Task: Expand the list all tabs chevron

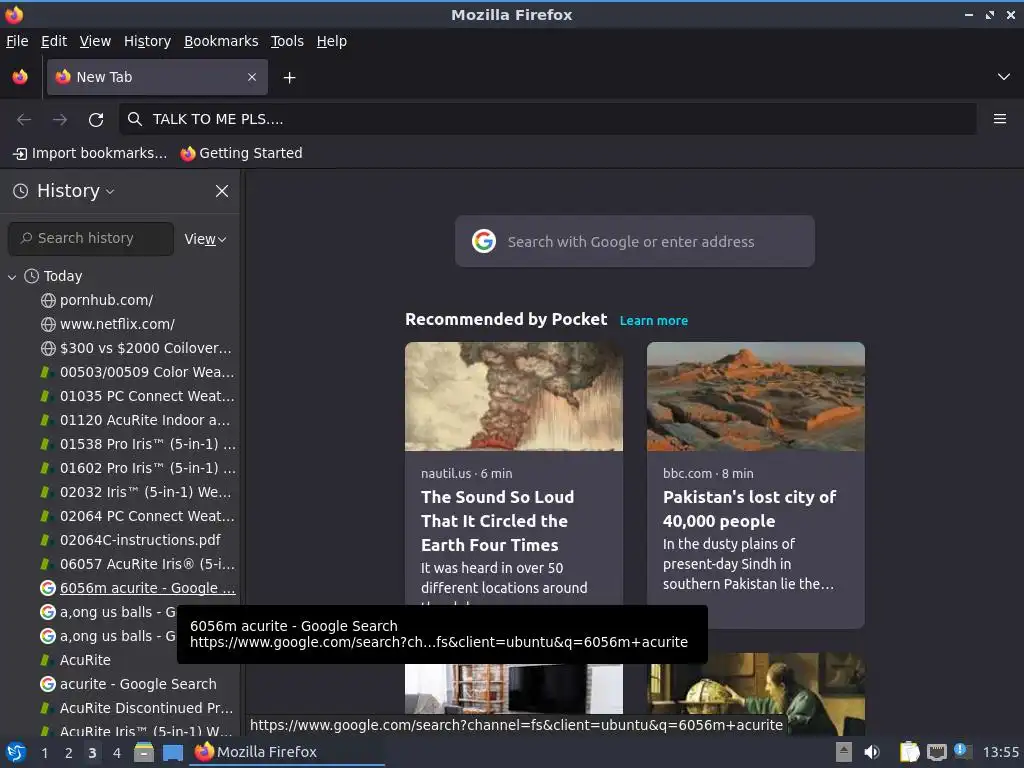Action: pos(1004,77)
